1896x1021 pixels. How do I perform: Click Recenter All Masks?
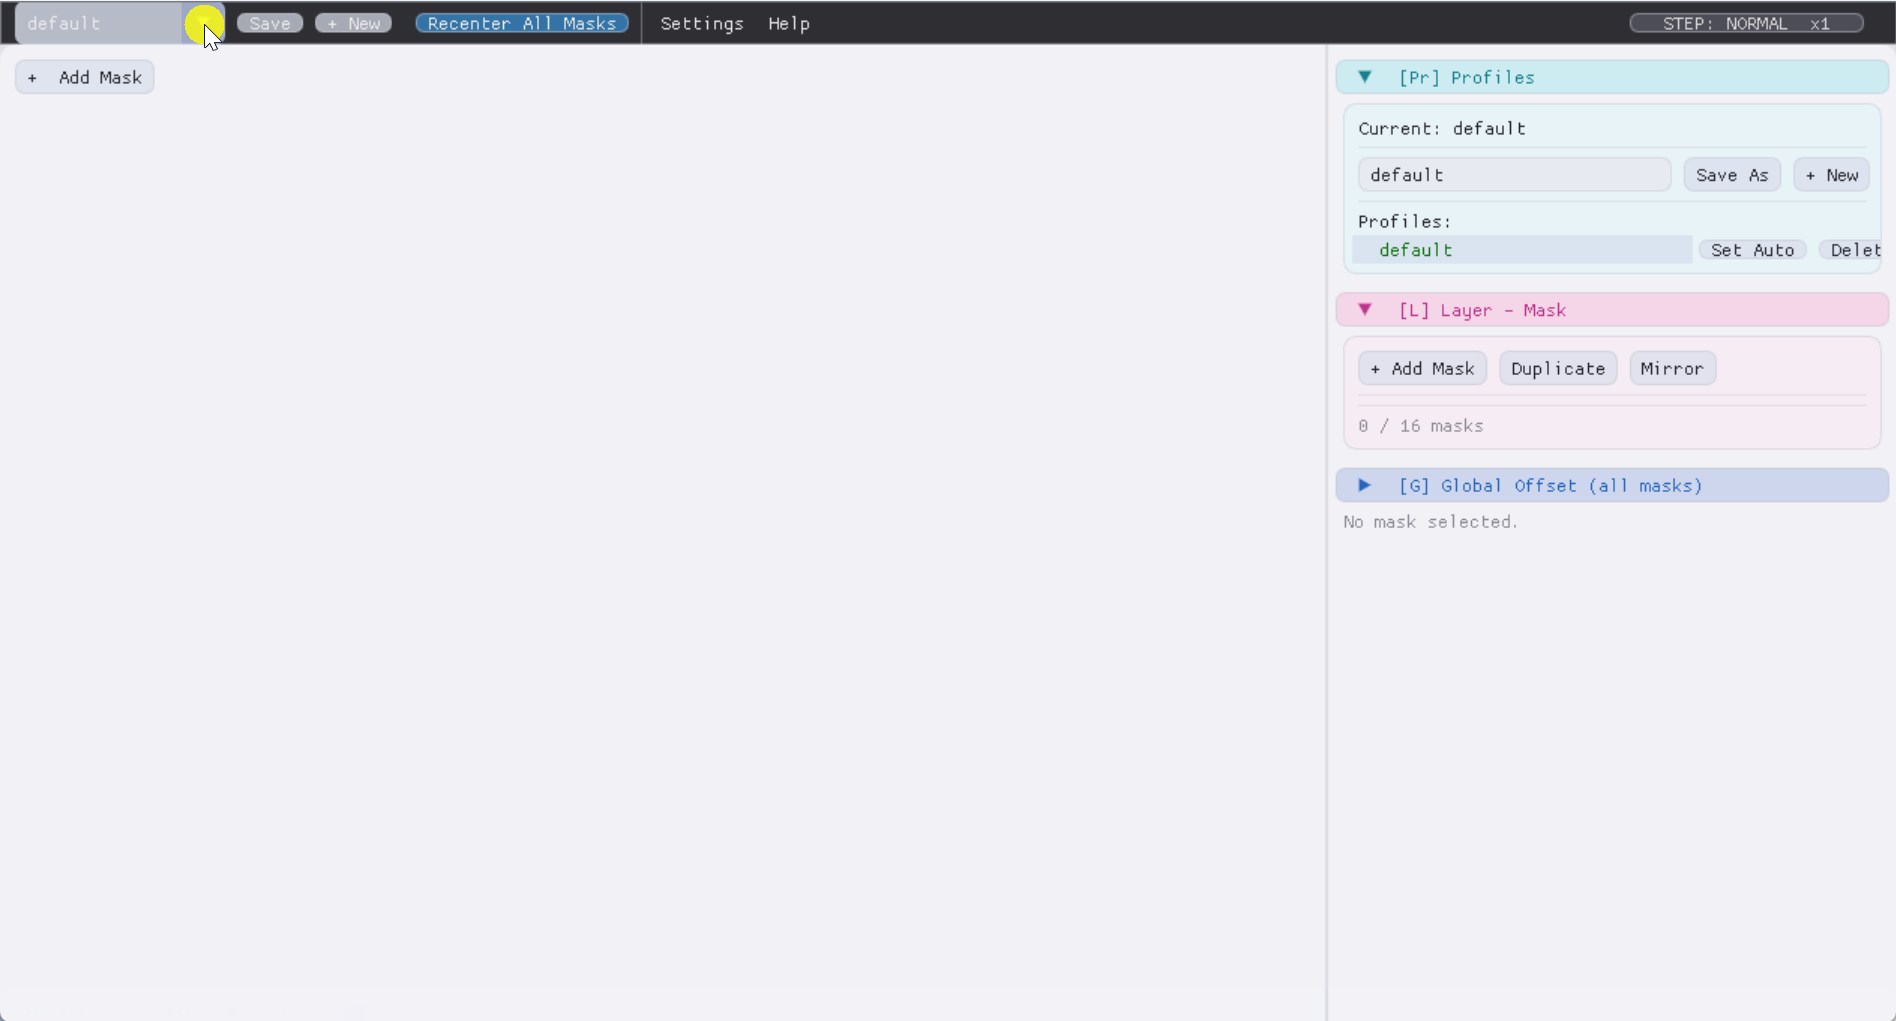click(521, 23)
